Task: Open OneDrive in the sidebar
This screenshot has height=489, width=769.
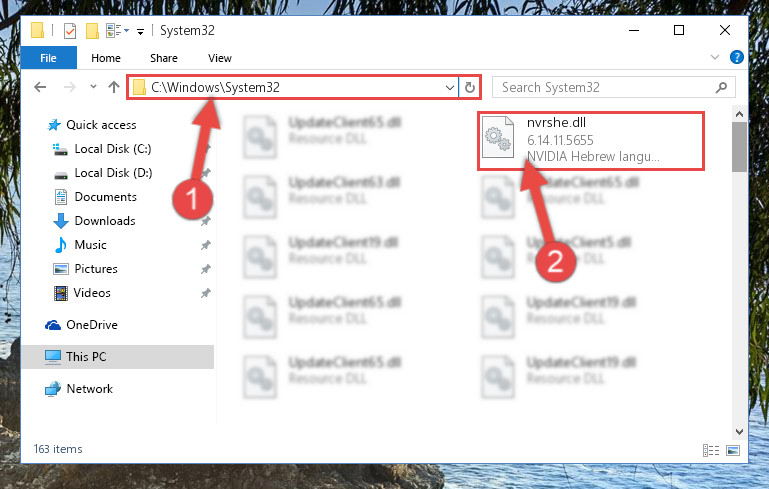Action: (x=92, y=325)
